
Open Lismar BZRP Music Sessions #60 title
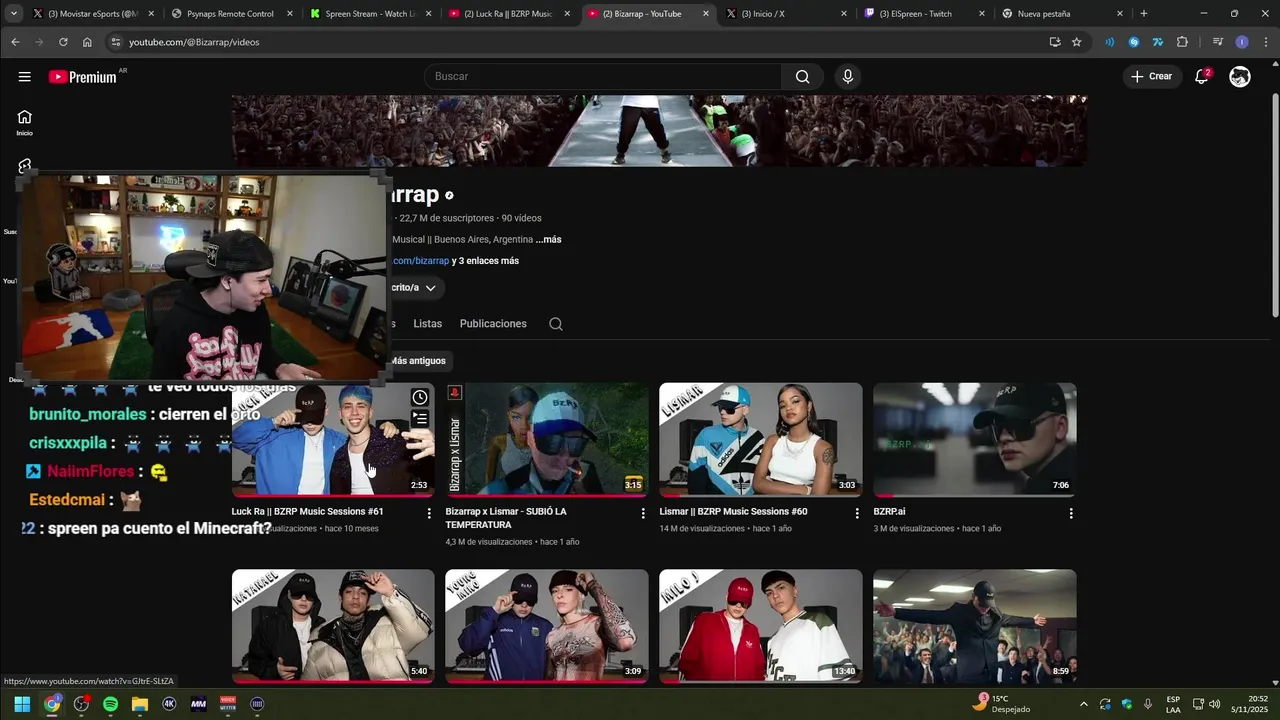click(x=733, y=511)
